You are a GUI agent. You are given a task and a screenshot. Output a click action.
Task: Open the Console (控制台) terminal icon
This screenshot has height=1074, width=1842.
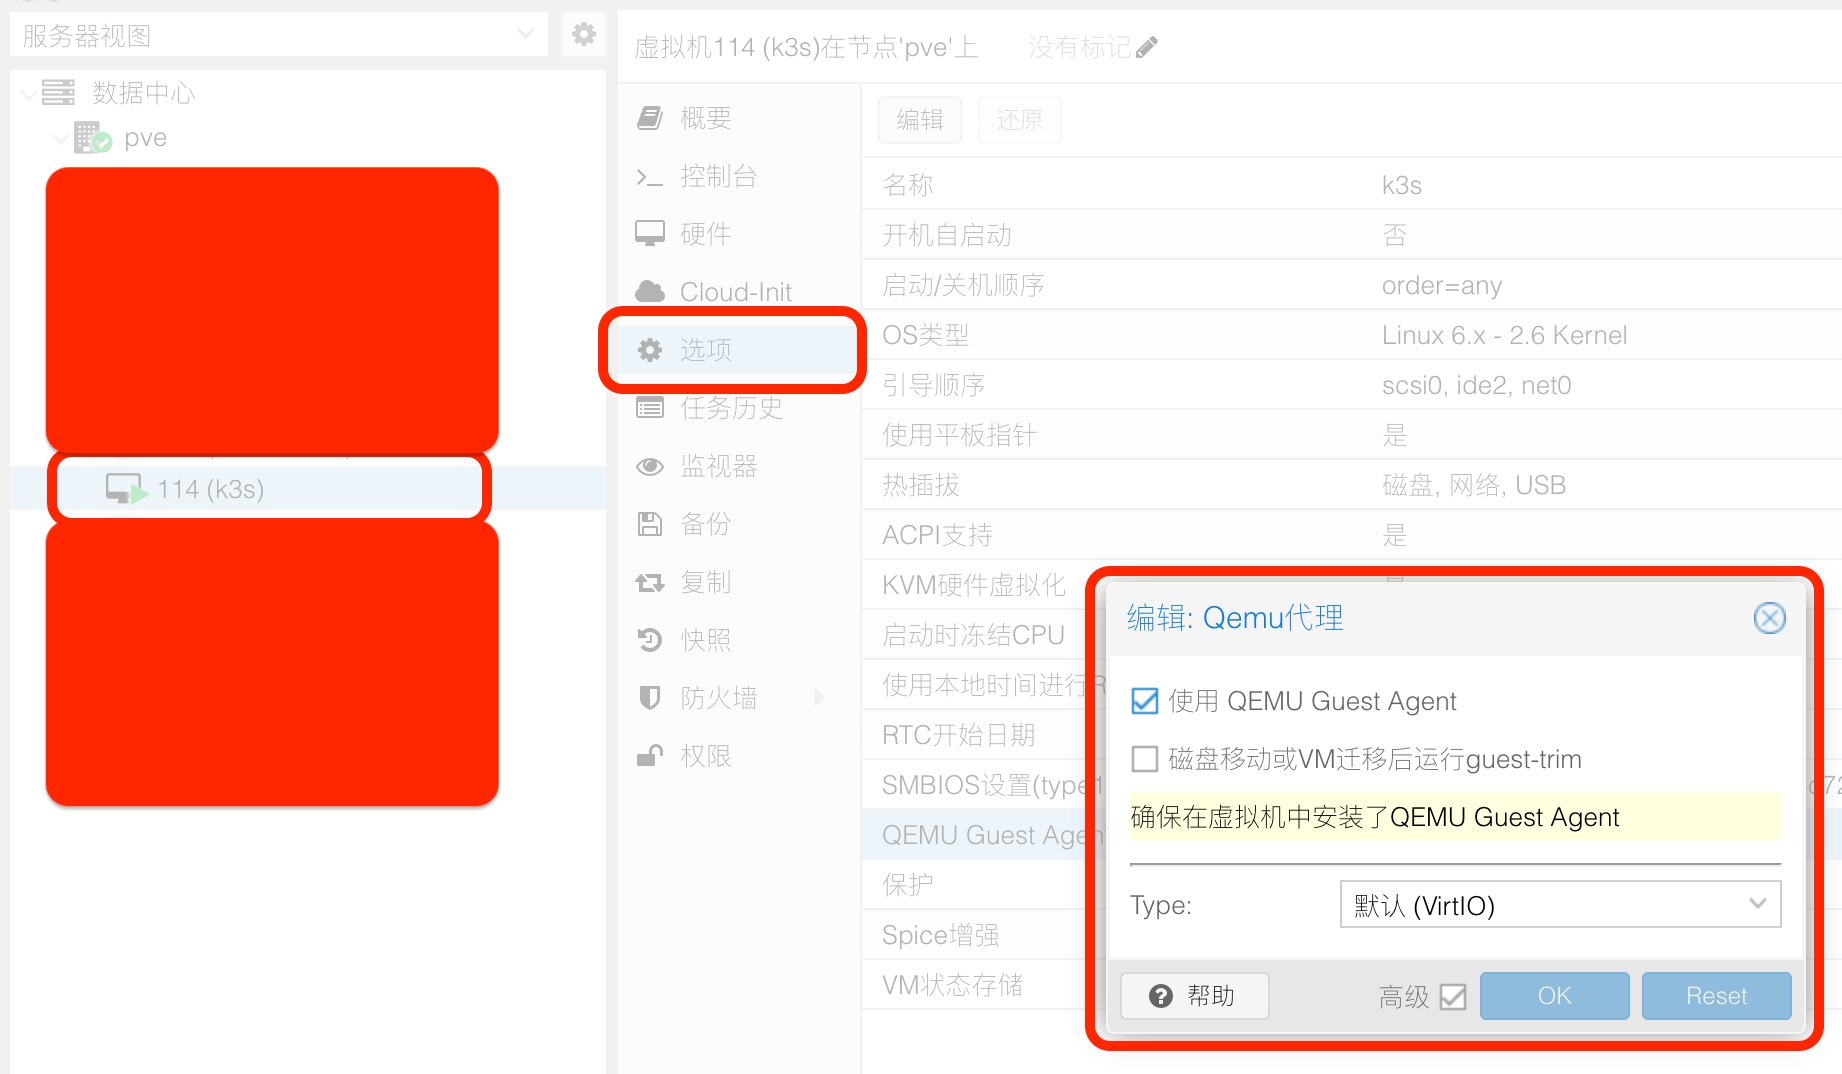pos(650,177)
